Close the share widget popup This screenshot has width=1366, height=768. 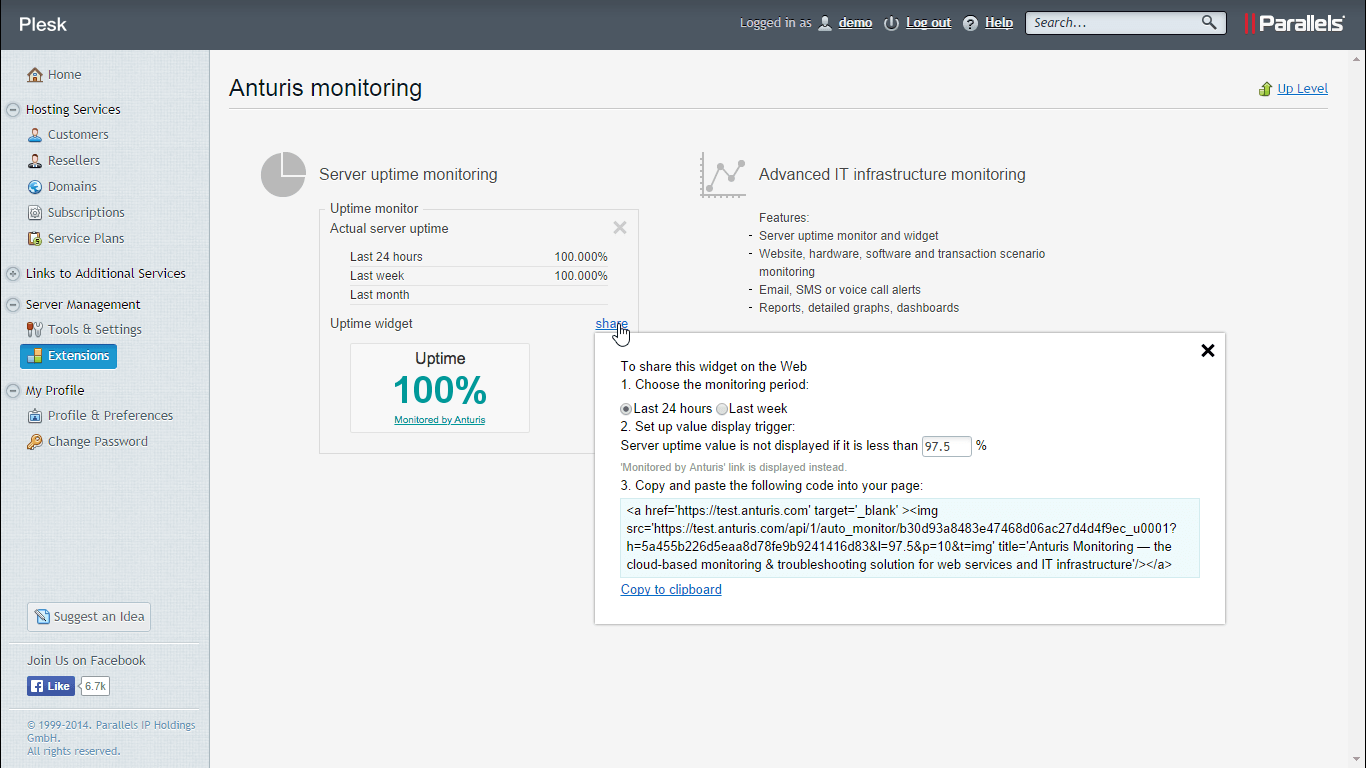(x=1207, y=351)
